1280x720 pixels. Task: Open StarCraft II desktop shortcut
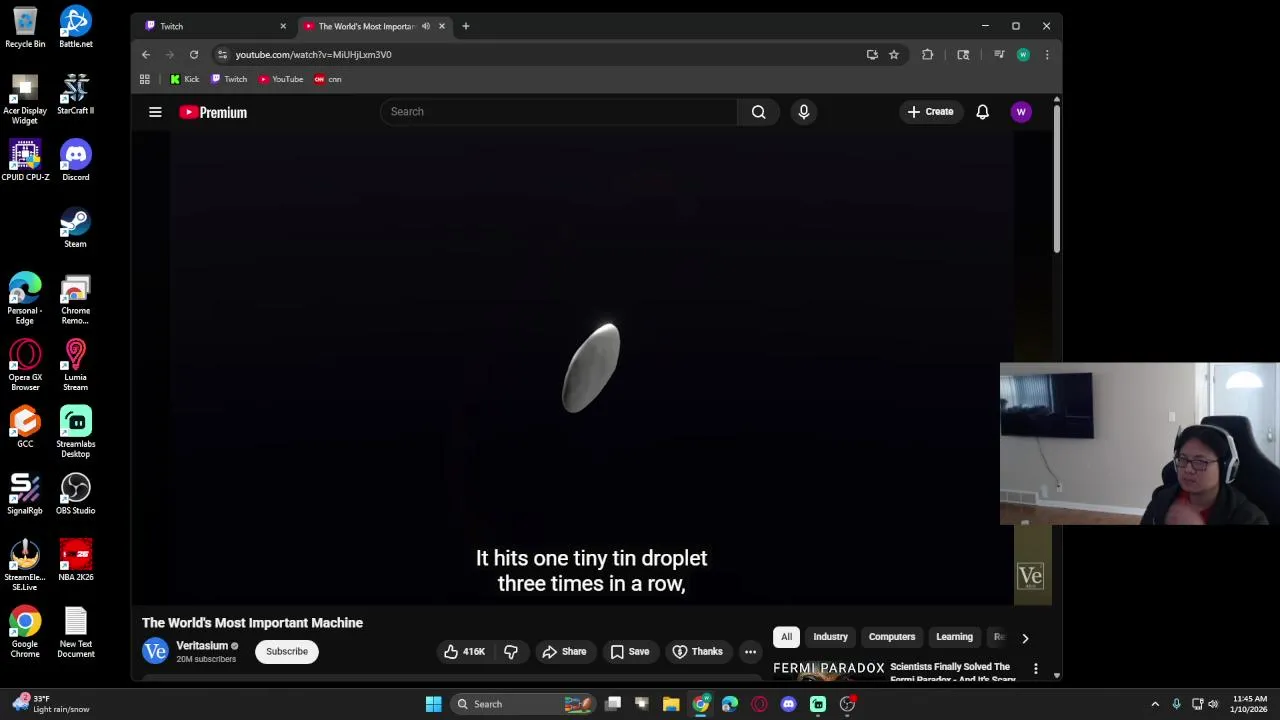click(75, 94)
